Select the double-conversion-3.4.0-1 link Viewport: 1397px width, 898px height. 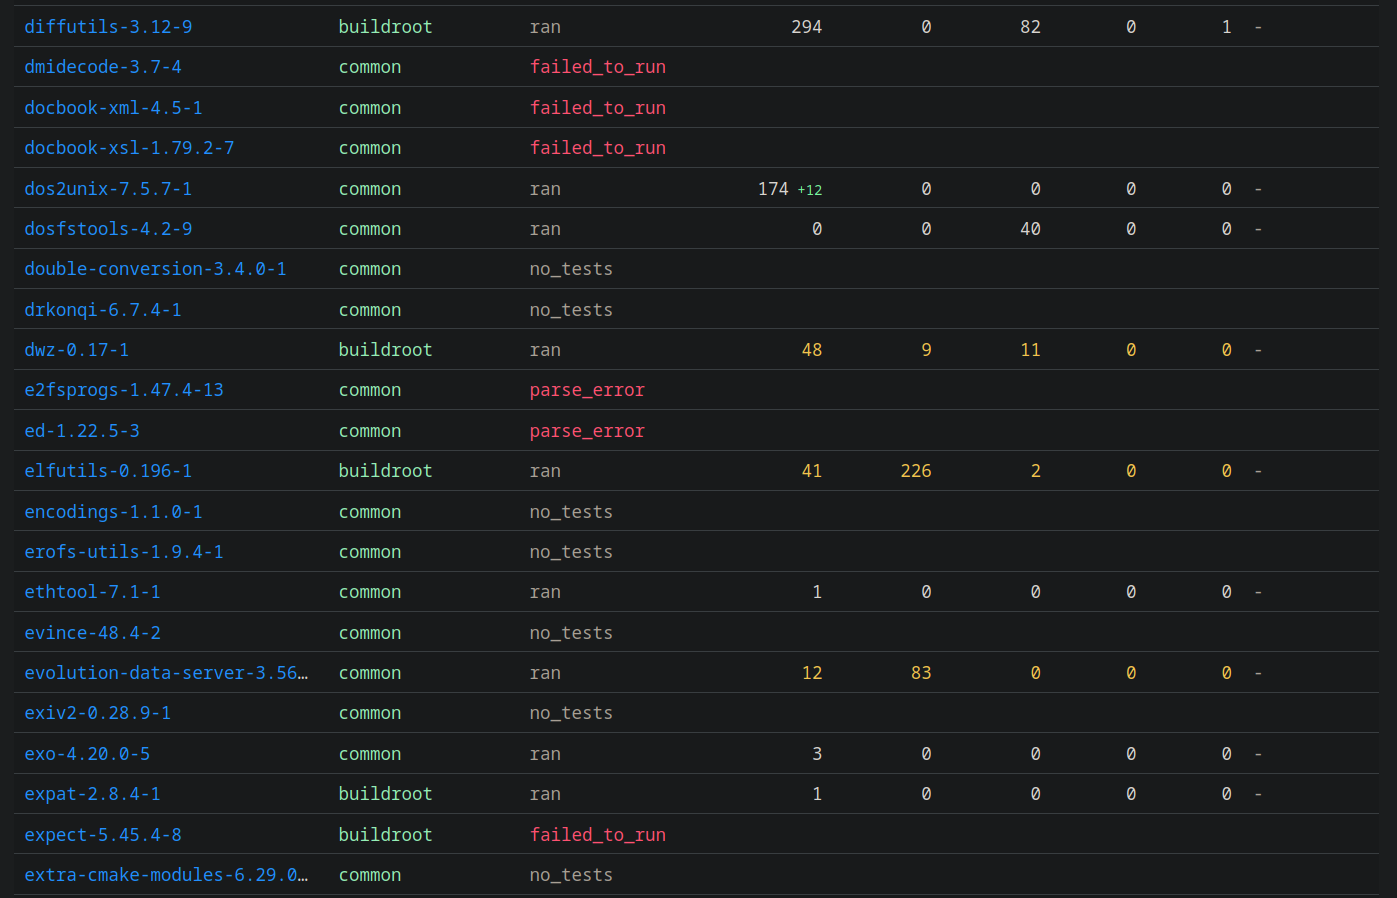155,269
